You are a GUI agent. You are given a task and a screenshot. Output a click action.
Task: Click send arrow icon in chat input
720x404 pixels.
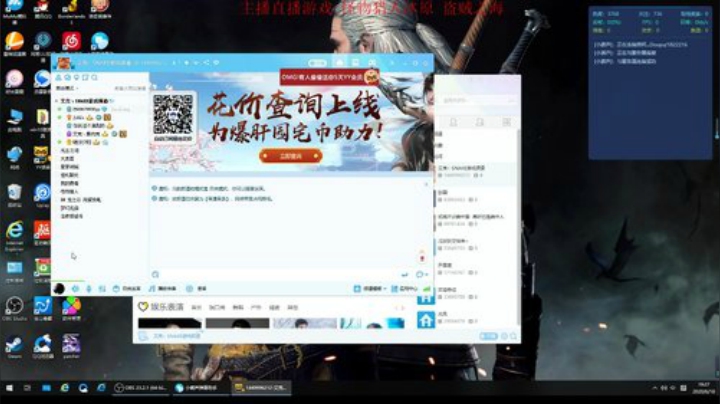(x=405, y=275)
